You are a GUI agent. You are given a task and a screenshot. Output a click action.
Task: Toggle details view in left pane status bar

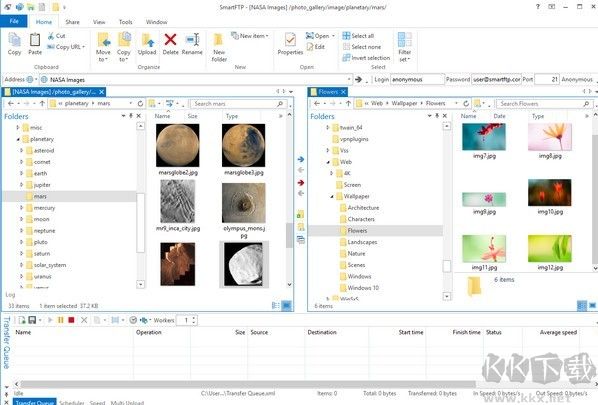click(x=276, y=305)
